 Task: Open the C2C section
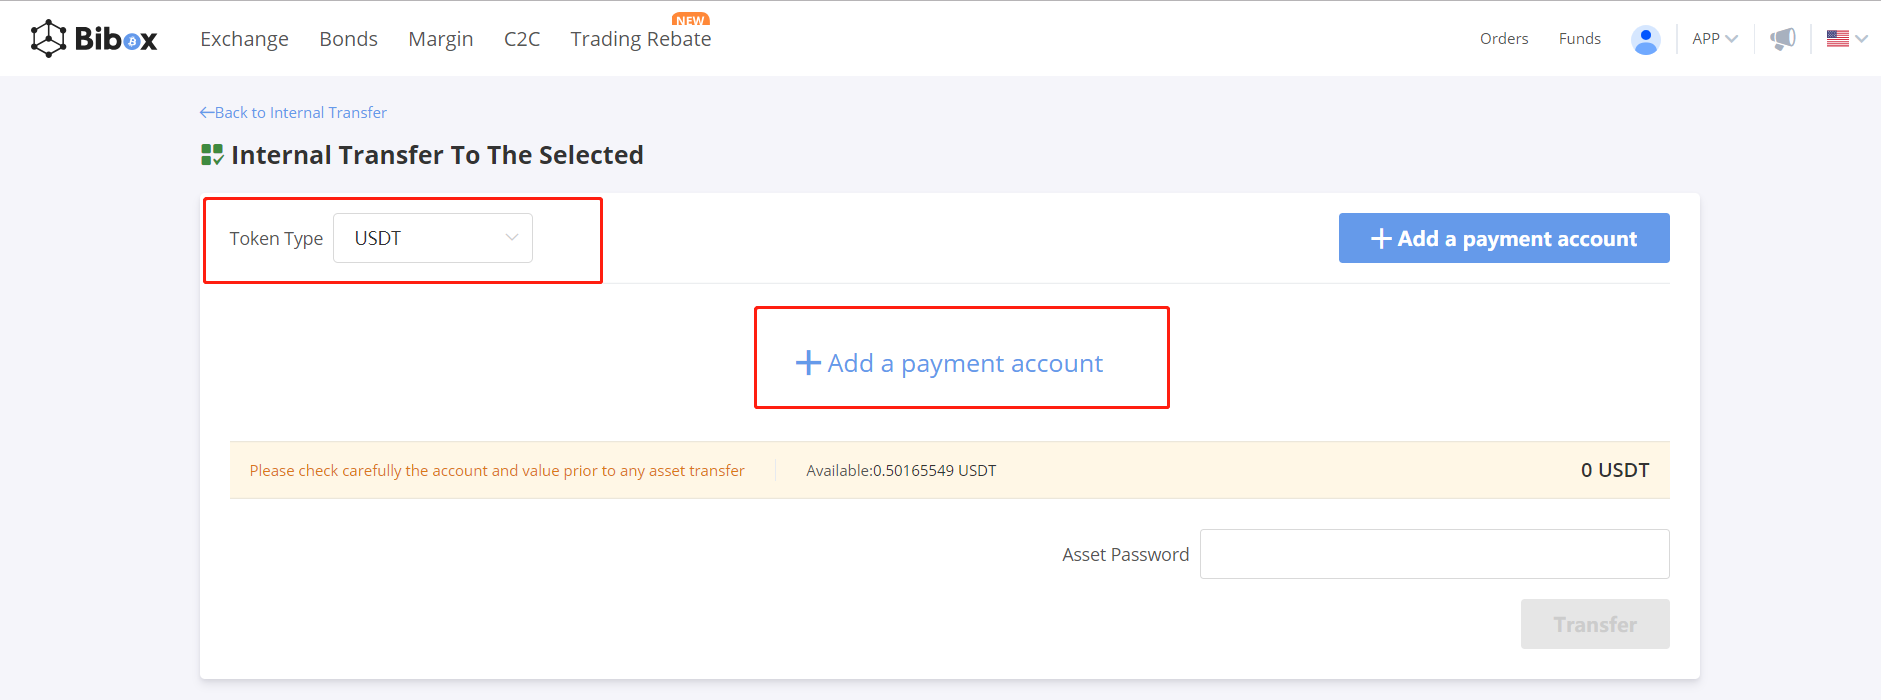521,39
